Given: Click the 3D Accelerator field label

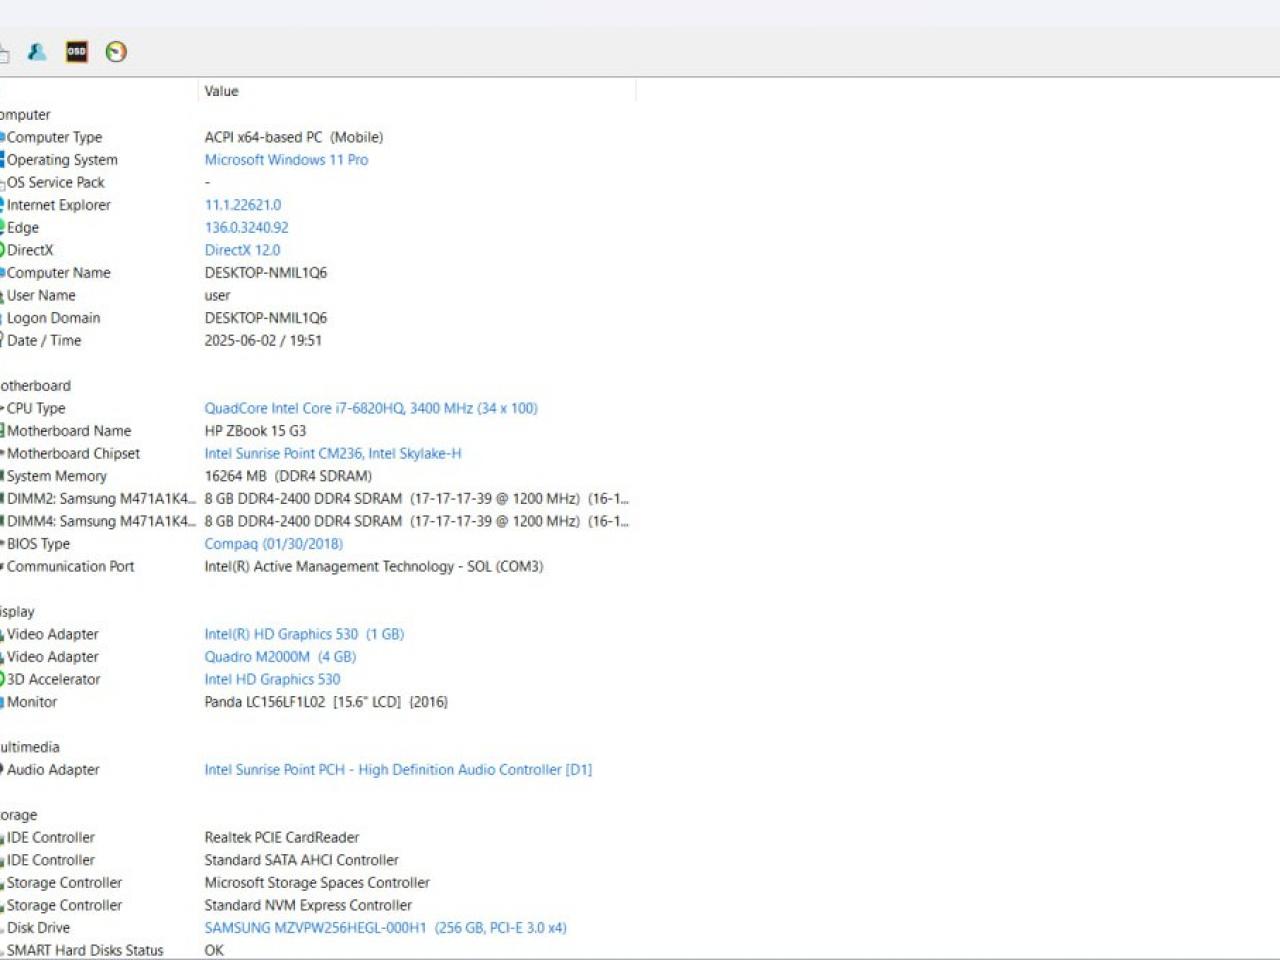Looking at the screenshot, I should click(x=54, y=679).
